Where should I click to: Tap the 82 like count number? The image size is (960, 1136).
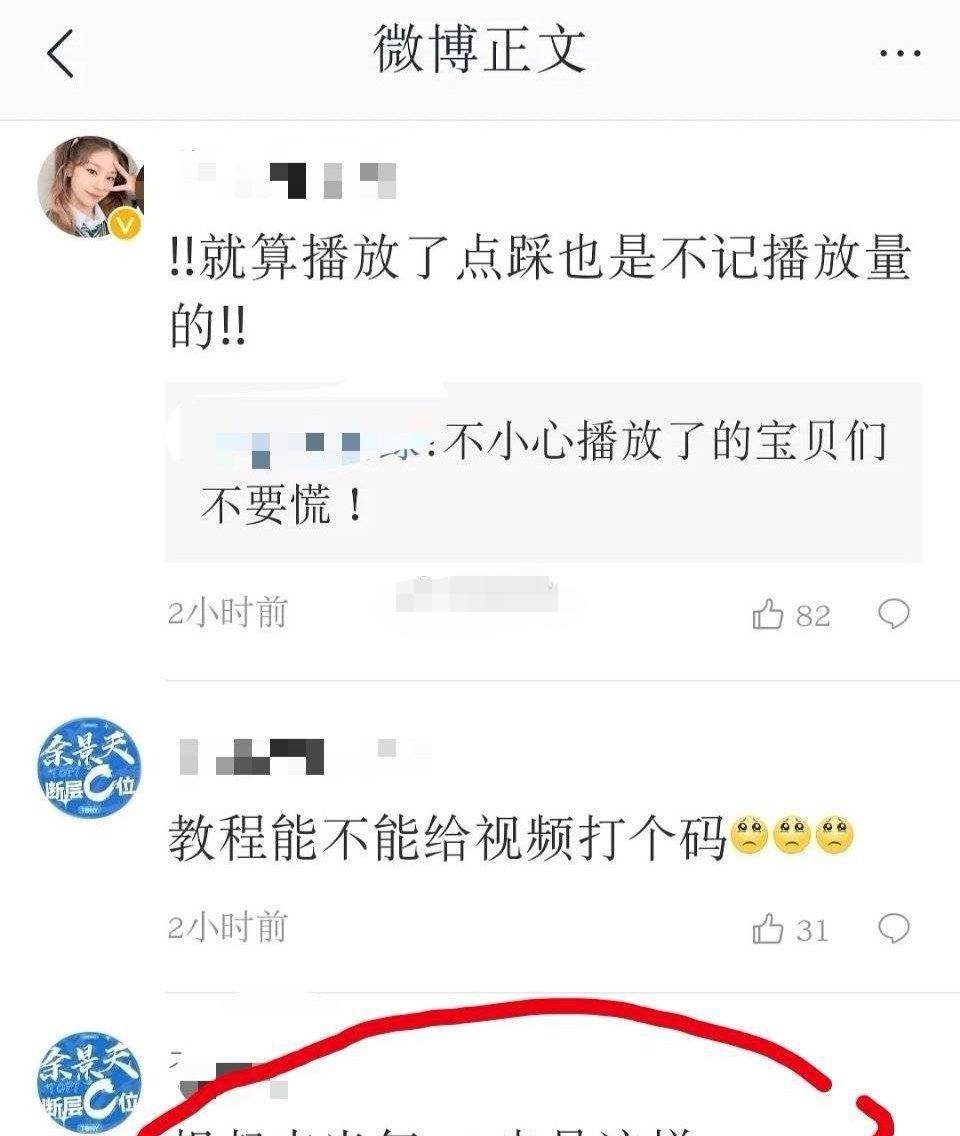coord(813,616)
